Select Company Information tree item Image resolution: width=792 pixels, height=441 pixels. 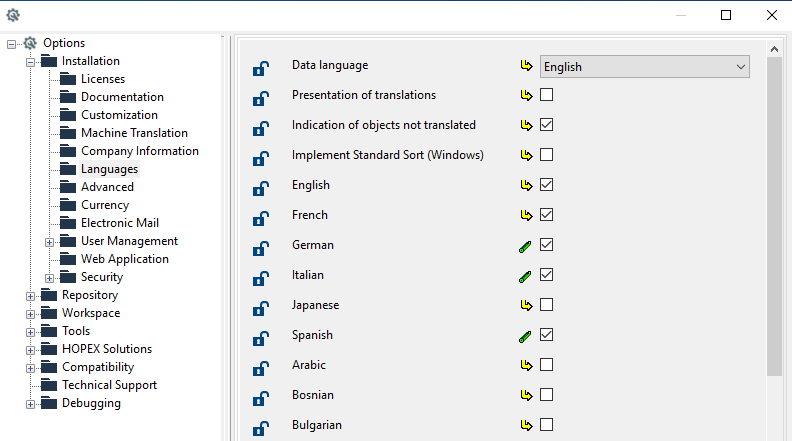[140, 151]
